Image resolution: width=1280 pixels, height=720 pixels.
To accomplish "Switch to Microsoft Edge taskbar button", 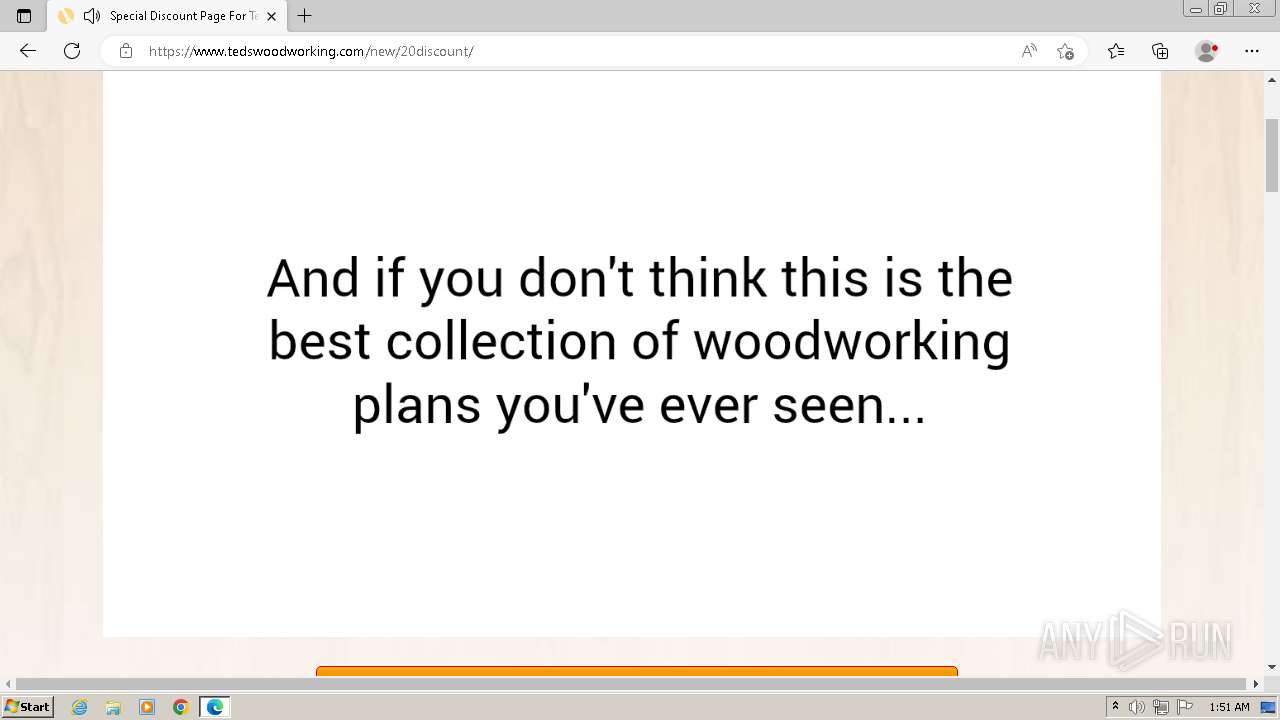I will 215,707.
